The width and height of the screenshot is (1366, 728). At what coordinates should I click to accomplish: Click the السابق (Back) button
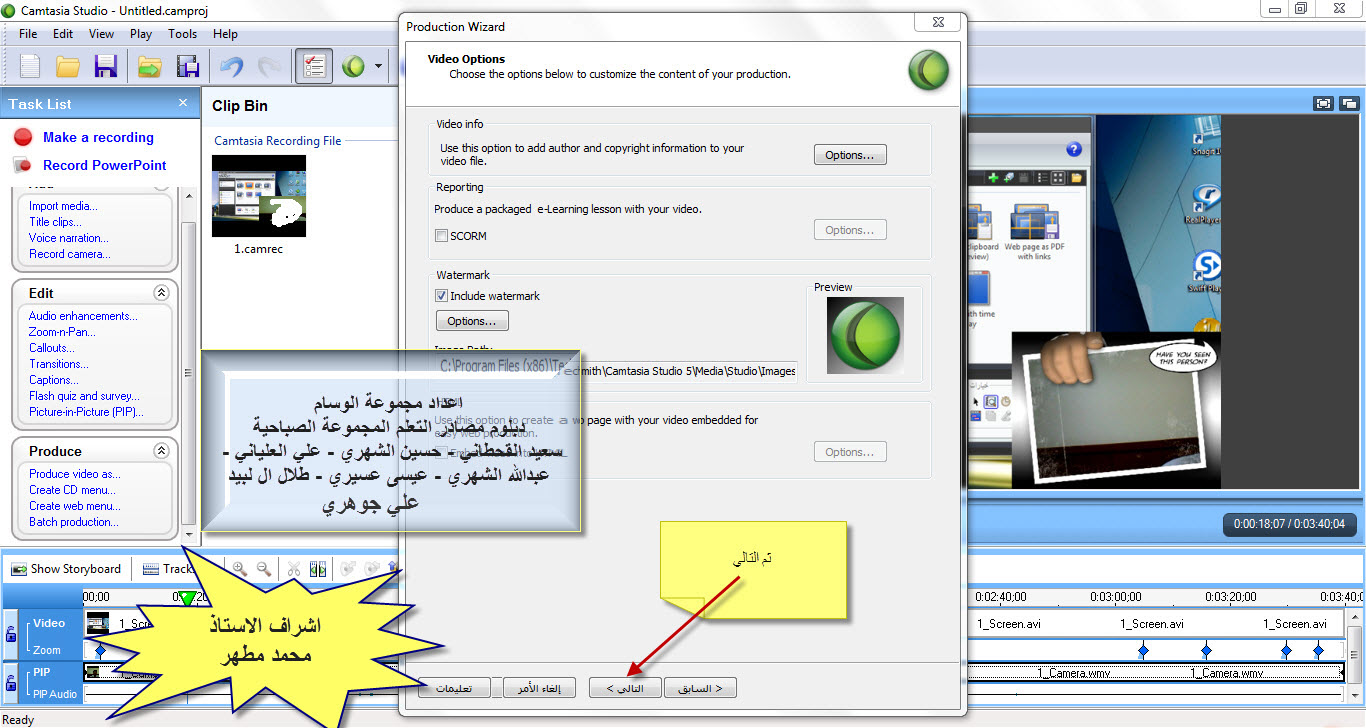pos(700,688)
